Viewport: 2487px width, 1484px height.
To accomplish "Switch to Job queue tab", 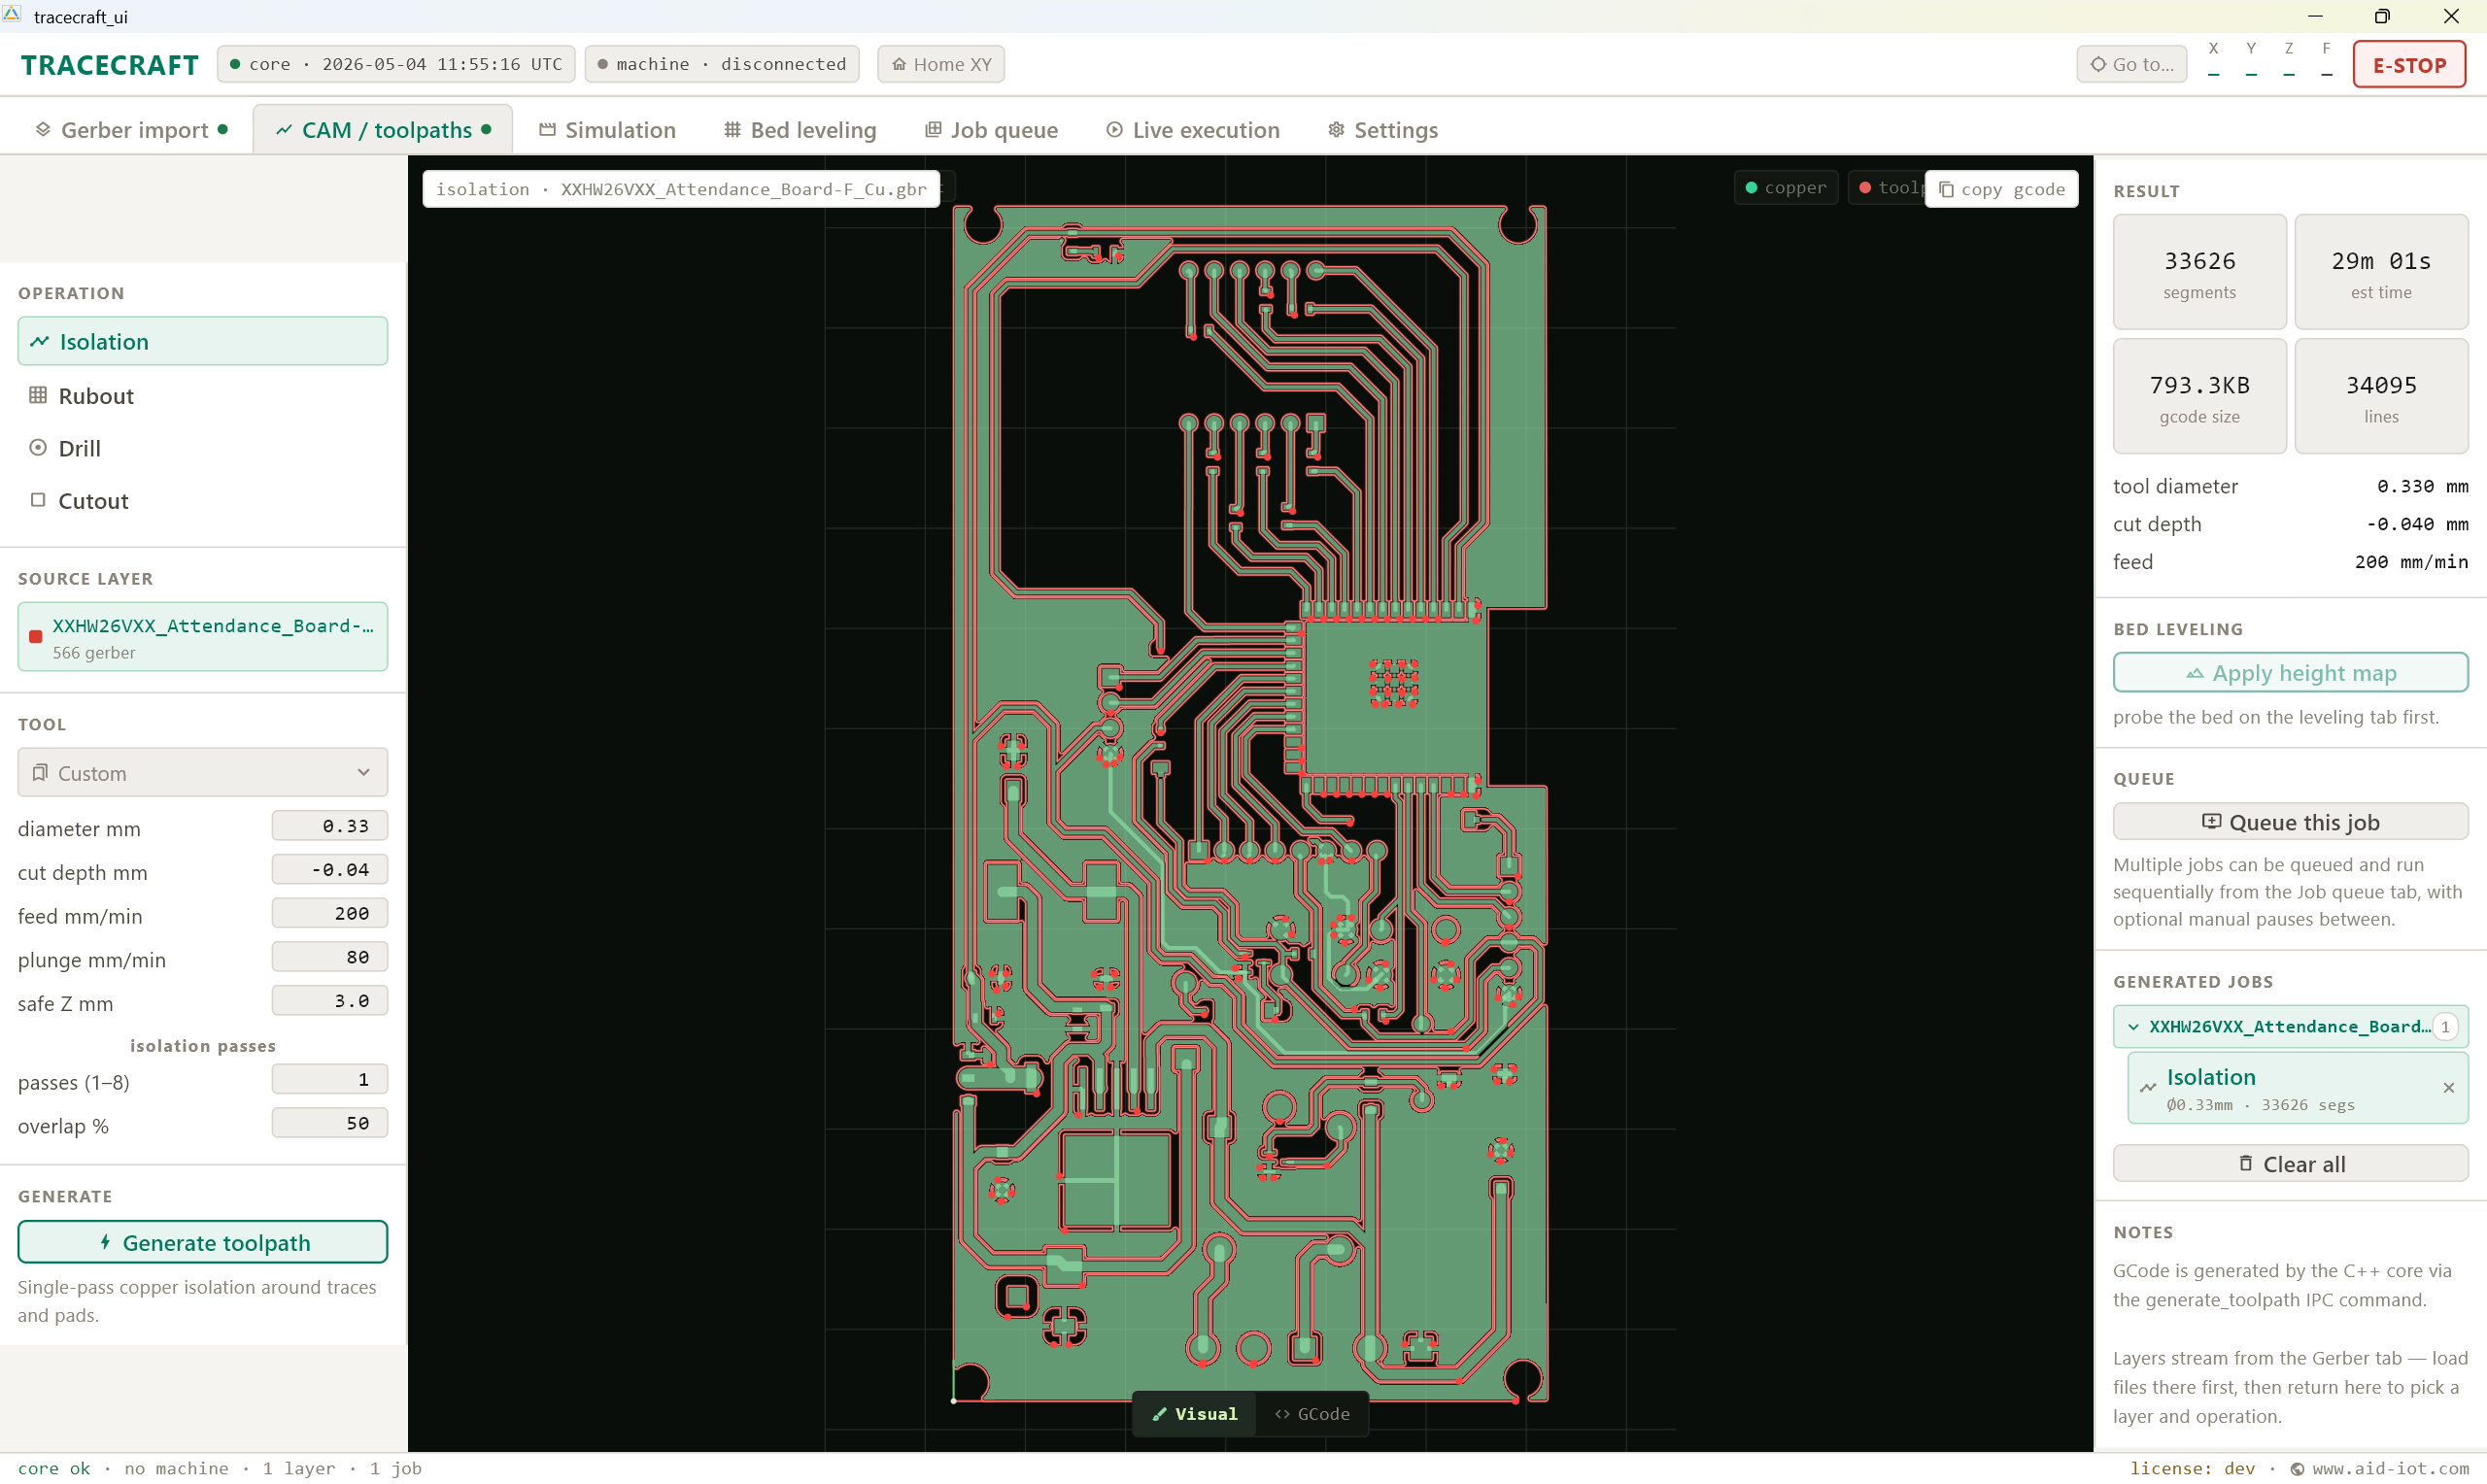I will pyautogui.click(x=991, y=130).
